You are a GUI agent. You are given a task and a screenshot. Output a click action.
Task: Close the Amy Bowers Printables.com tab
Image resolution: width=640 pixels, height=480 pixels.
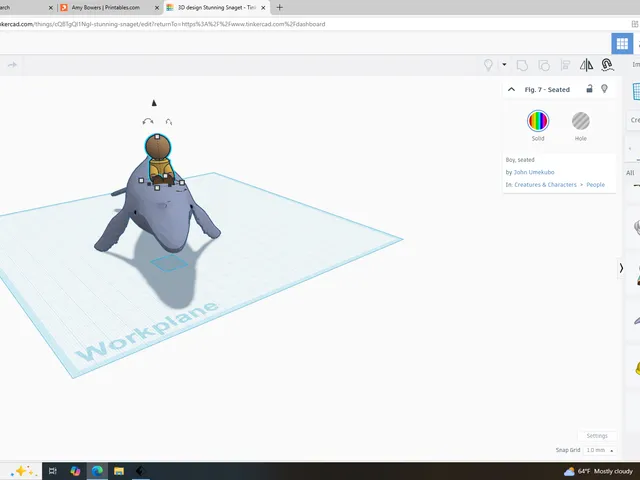[158, 8]
